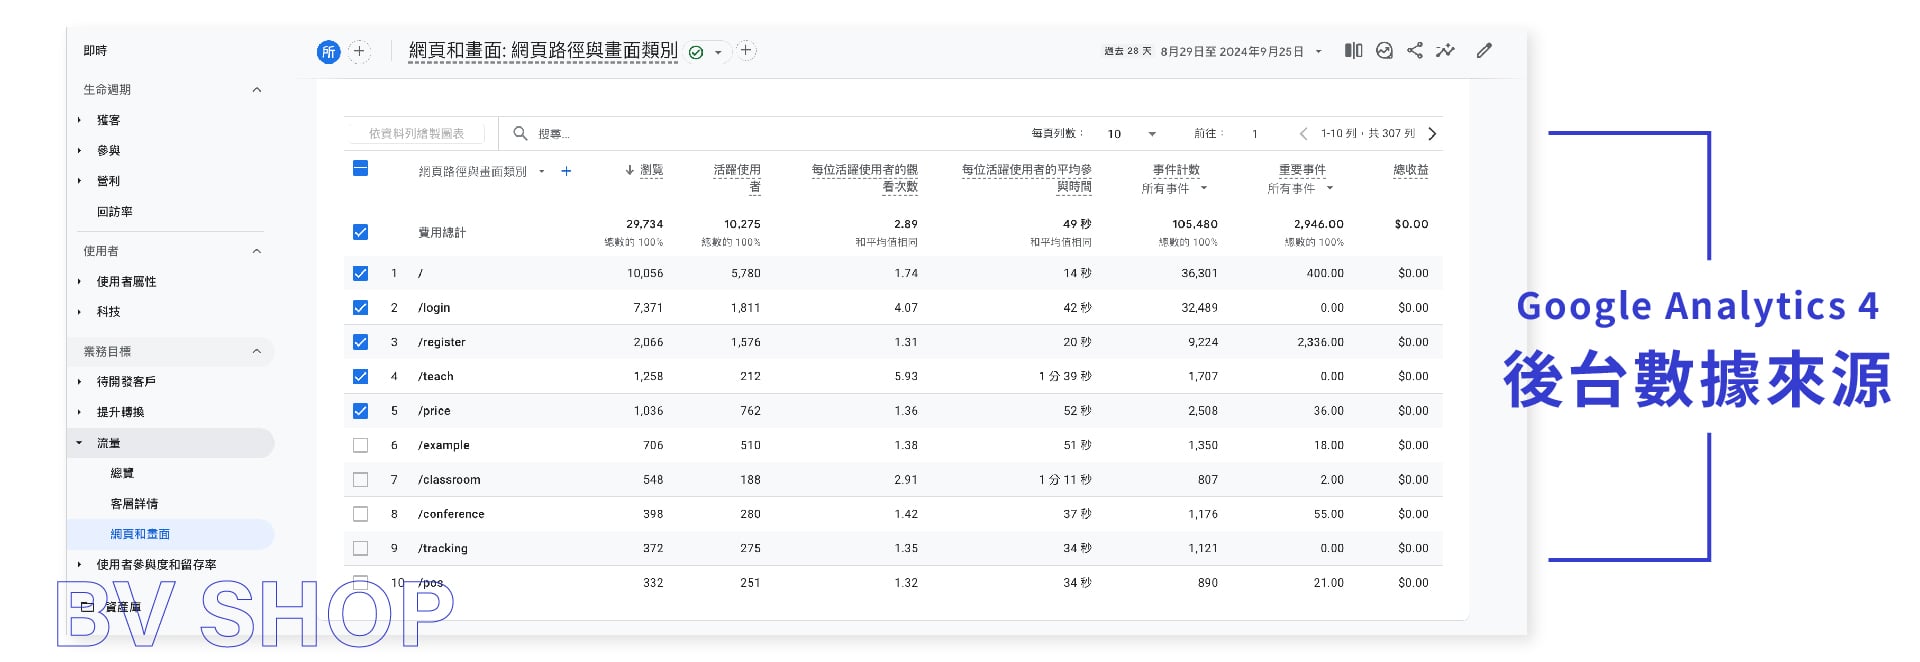1920x662 pixels.
Task: Open the 所有事件 dropdown under 事件計數
Action: pos(1175,188)
